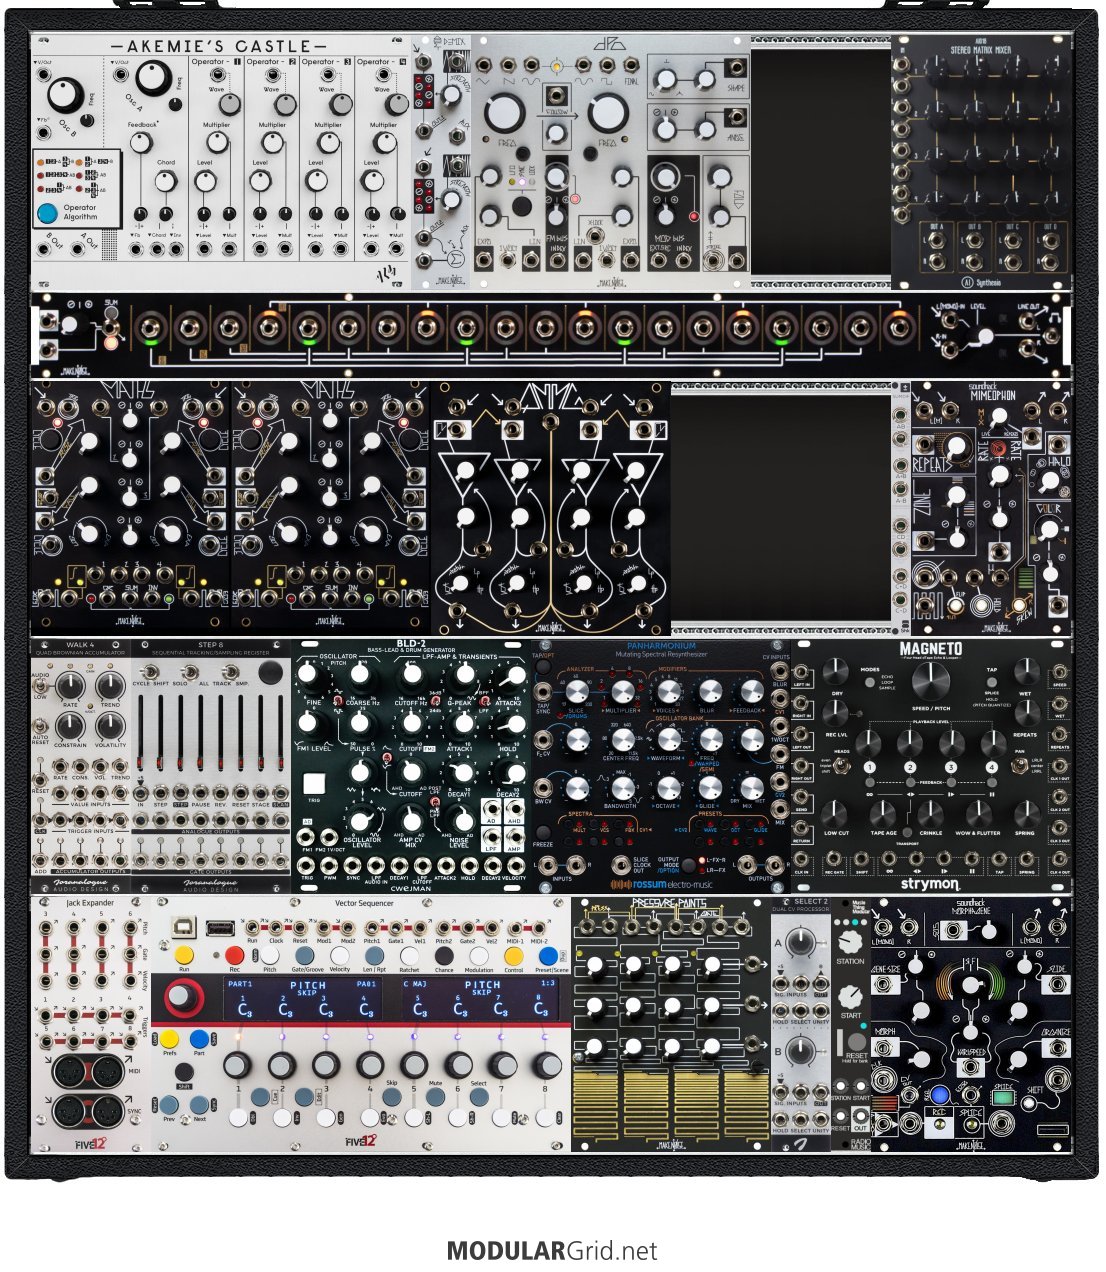This screenshot has height=1272, width=1106.
Task: Click the blue Preset/Scene button
Action: 548,955
